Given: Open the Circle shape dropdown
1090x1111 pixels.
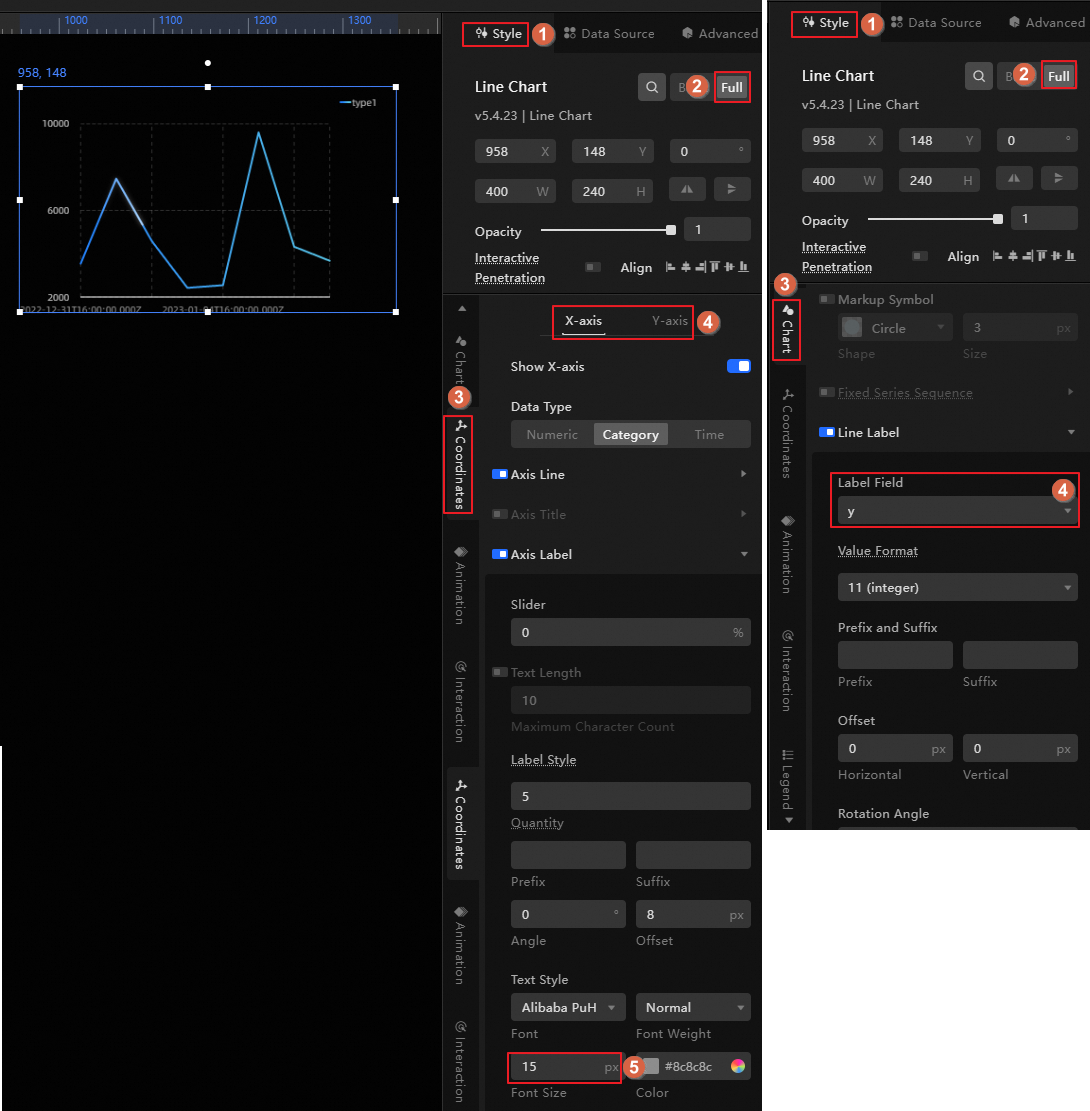Looking at the screenshot, I should pyautogui.click(x=895, y=328).
